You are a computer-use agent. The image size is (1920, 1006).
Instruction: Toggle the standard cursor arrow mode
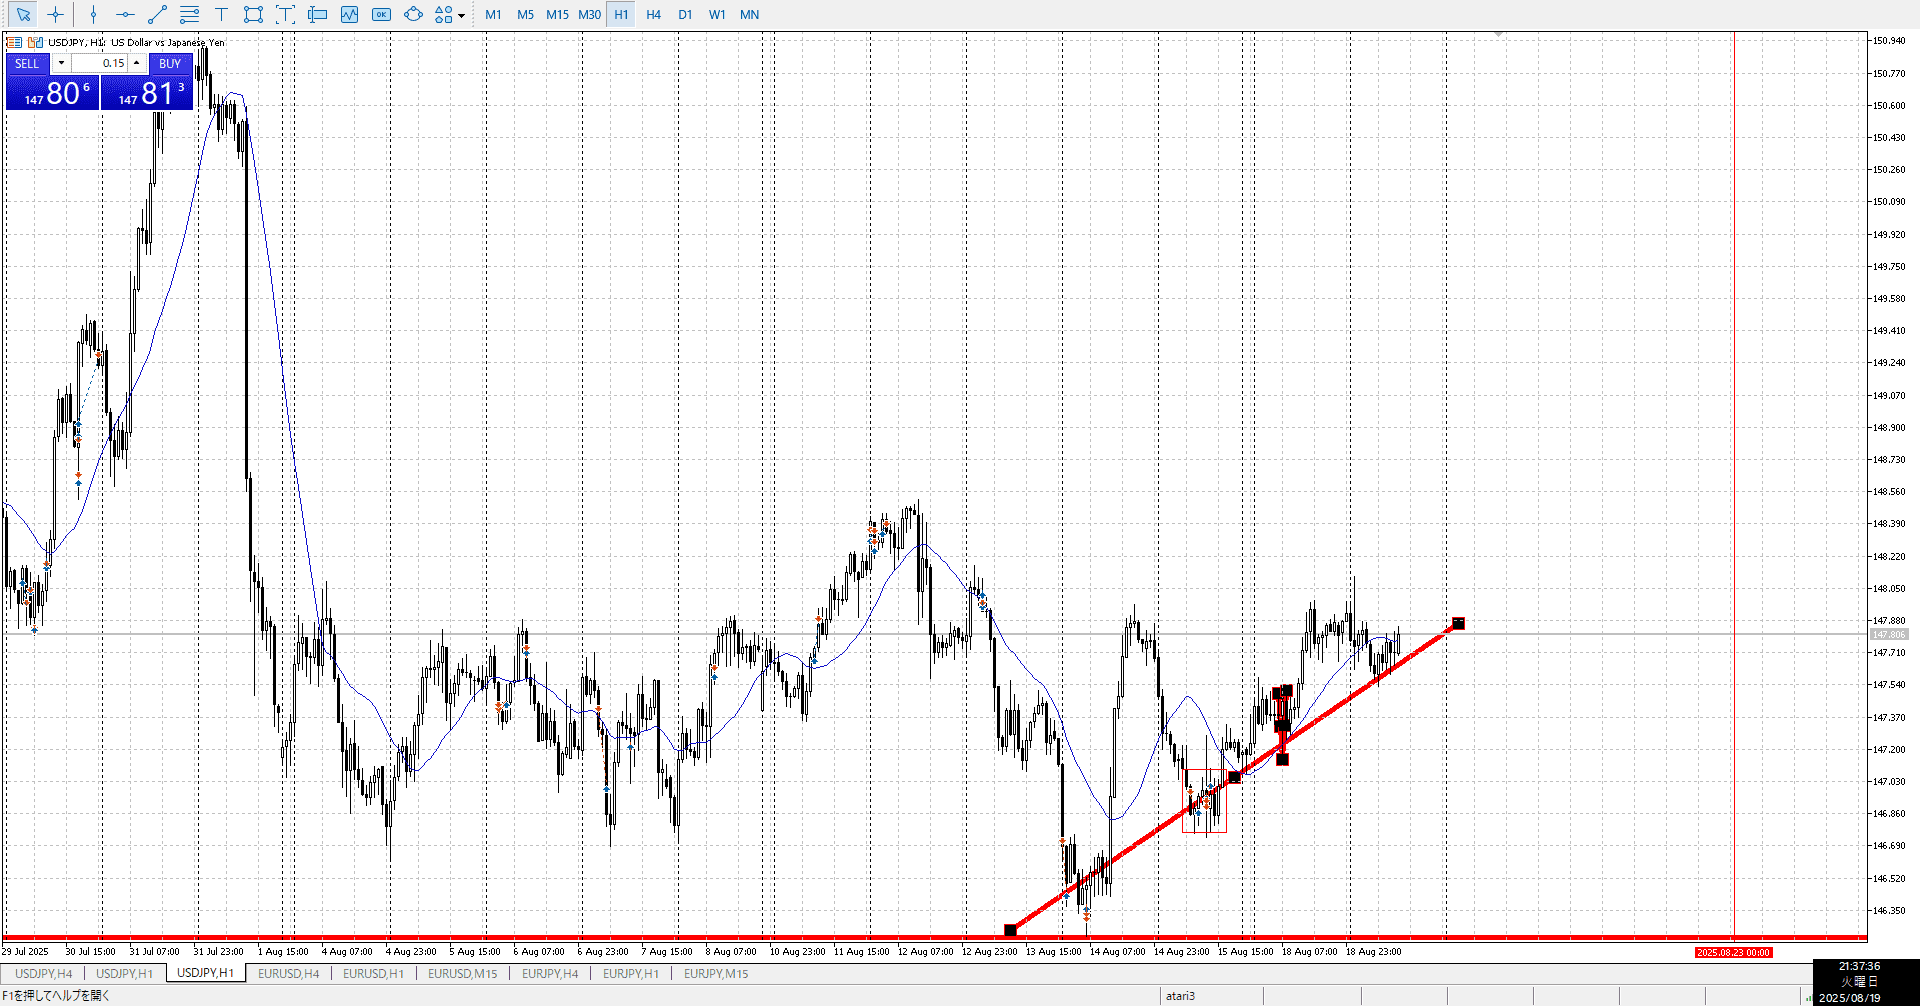[x=23, y=14]
